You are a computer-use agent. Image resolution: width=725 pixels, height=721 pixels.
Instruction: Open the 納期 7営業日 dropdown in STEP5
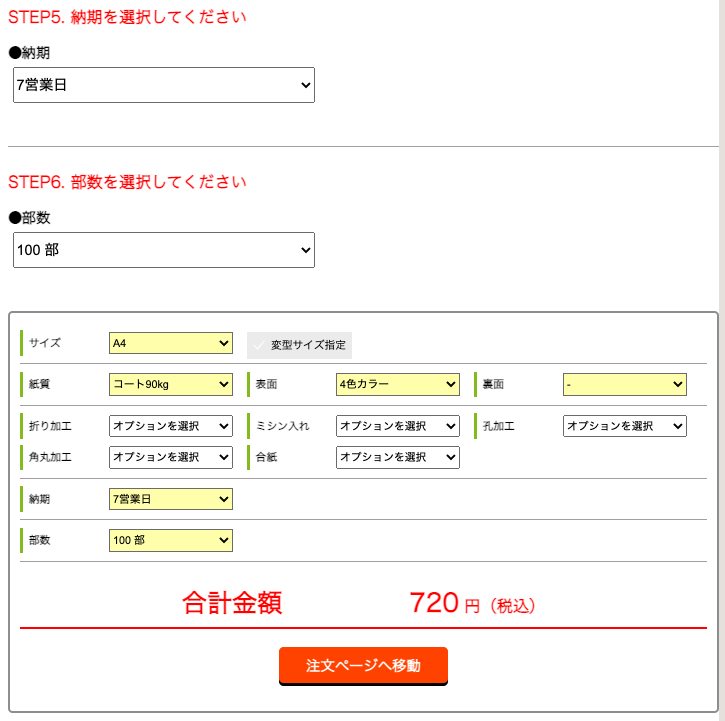click(164, 85)
